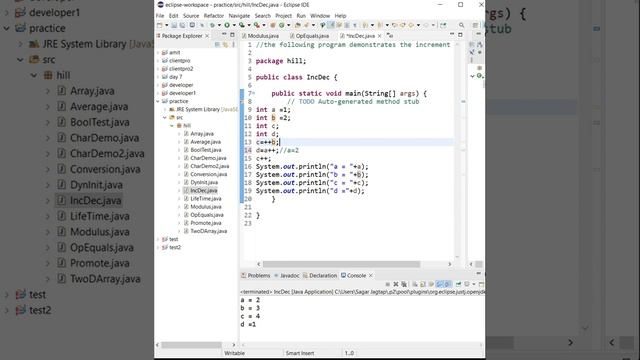Viewport: 640px width, 360px height.
Task: Open the Navigate menu
Action: pos(239,16)
